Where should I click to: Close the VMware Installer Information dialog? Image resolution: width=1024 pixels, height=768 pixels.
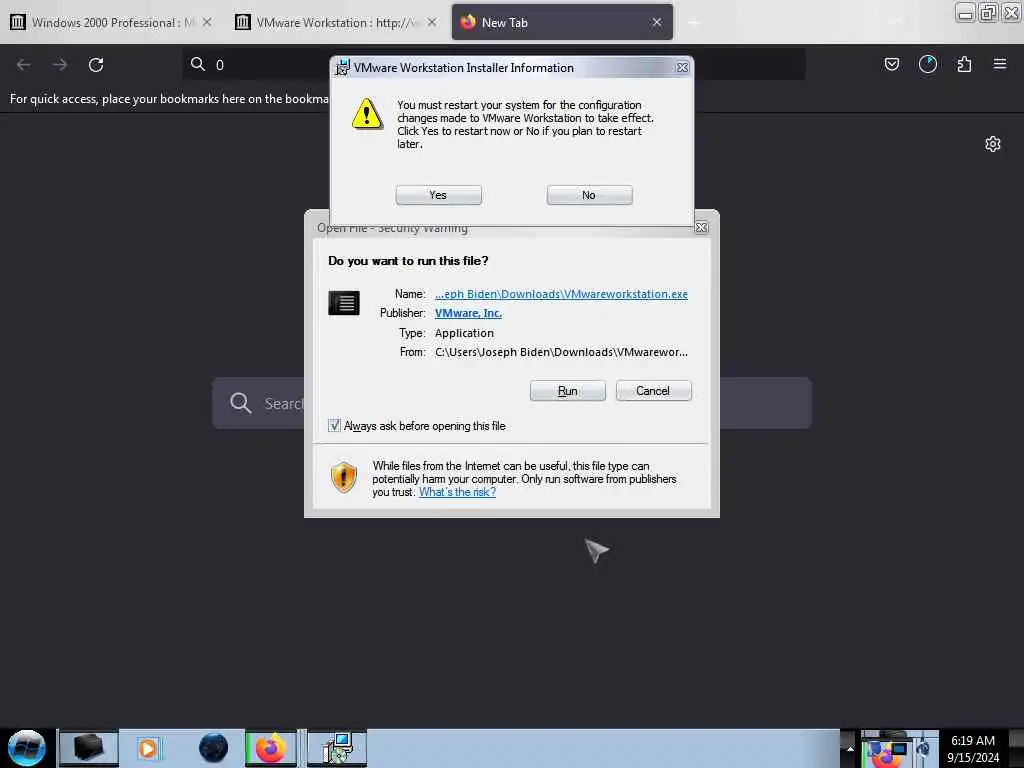click(x=682, y=67)
